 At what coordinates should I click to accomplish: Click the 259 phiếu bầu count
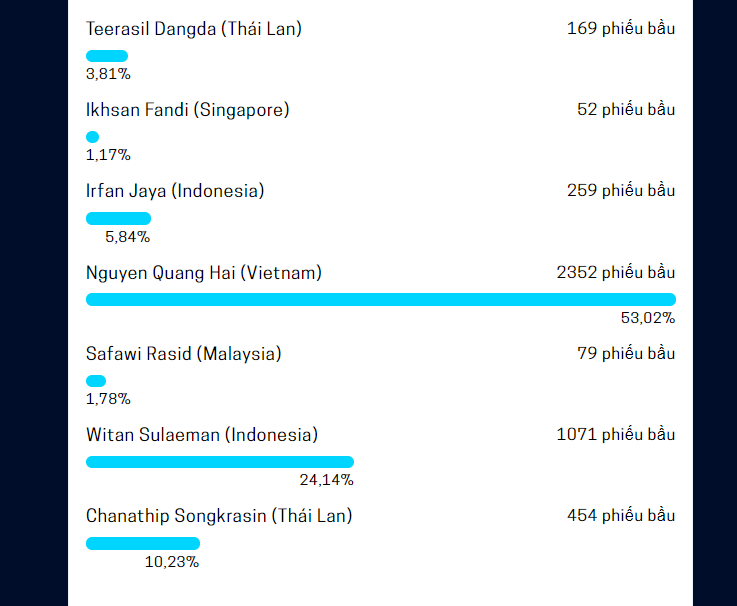point(621,190)
